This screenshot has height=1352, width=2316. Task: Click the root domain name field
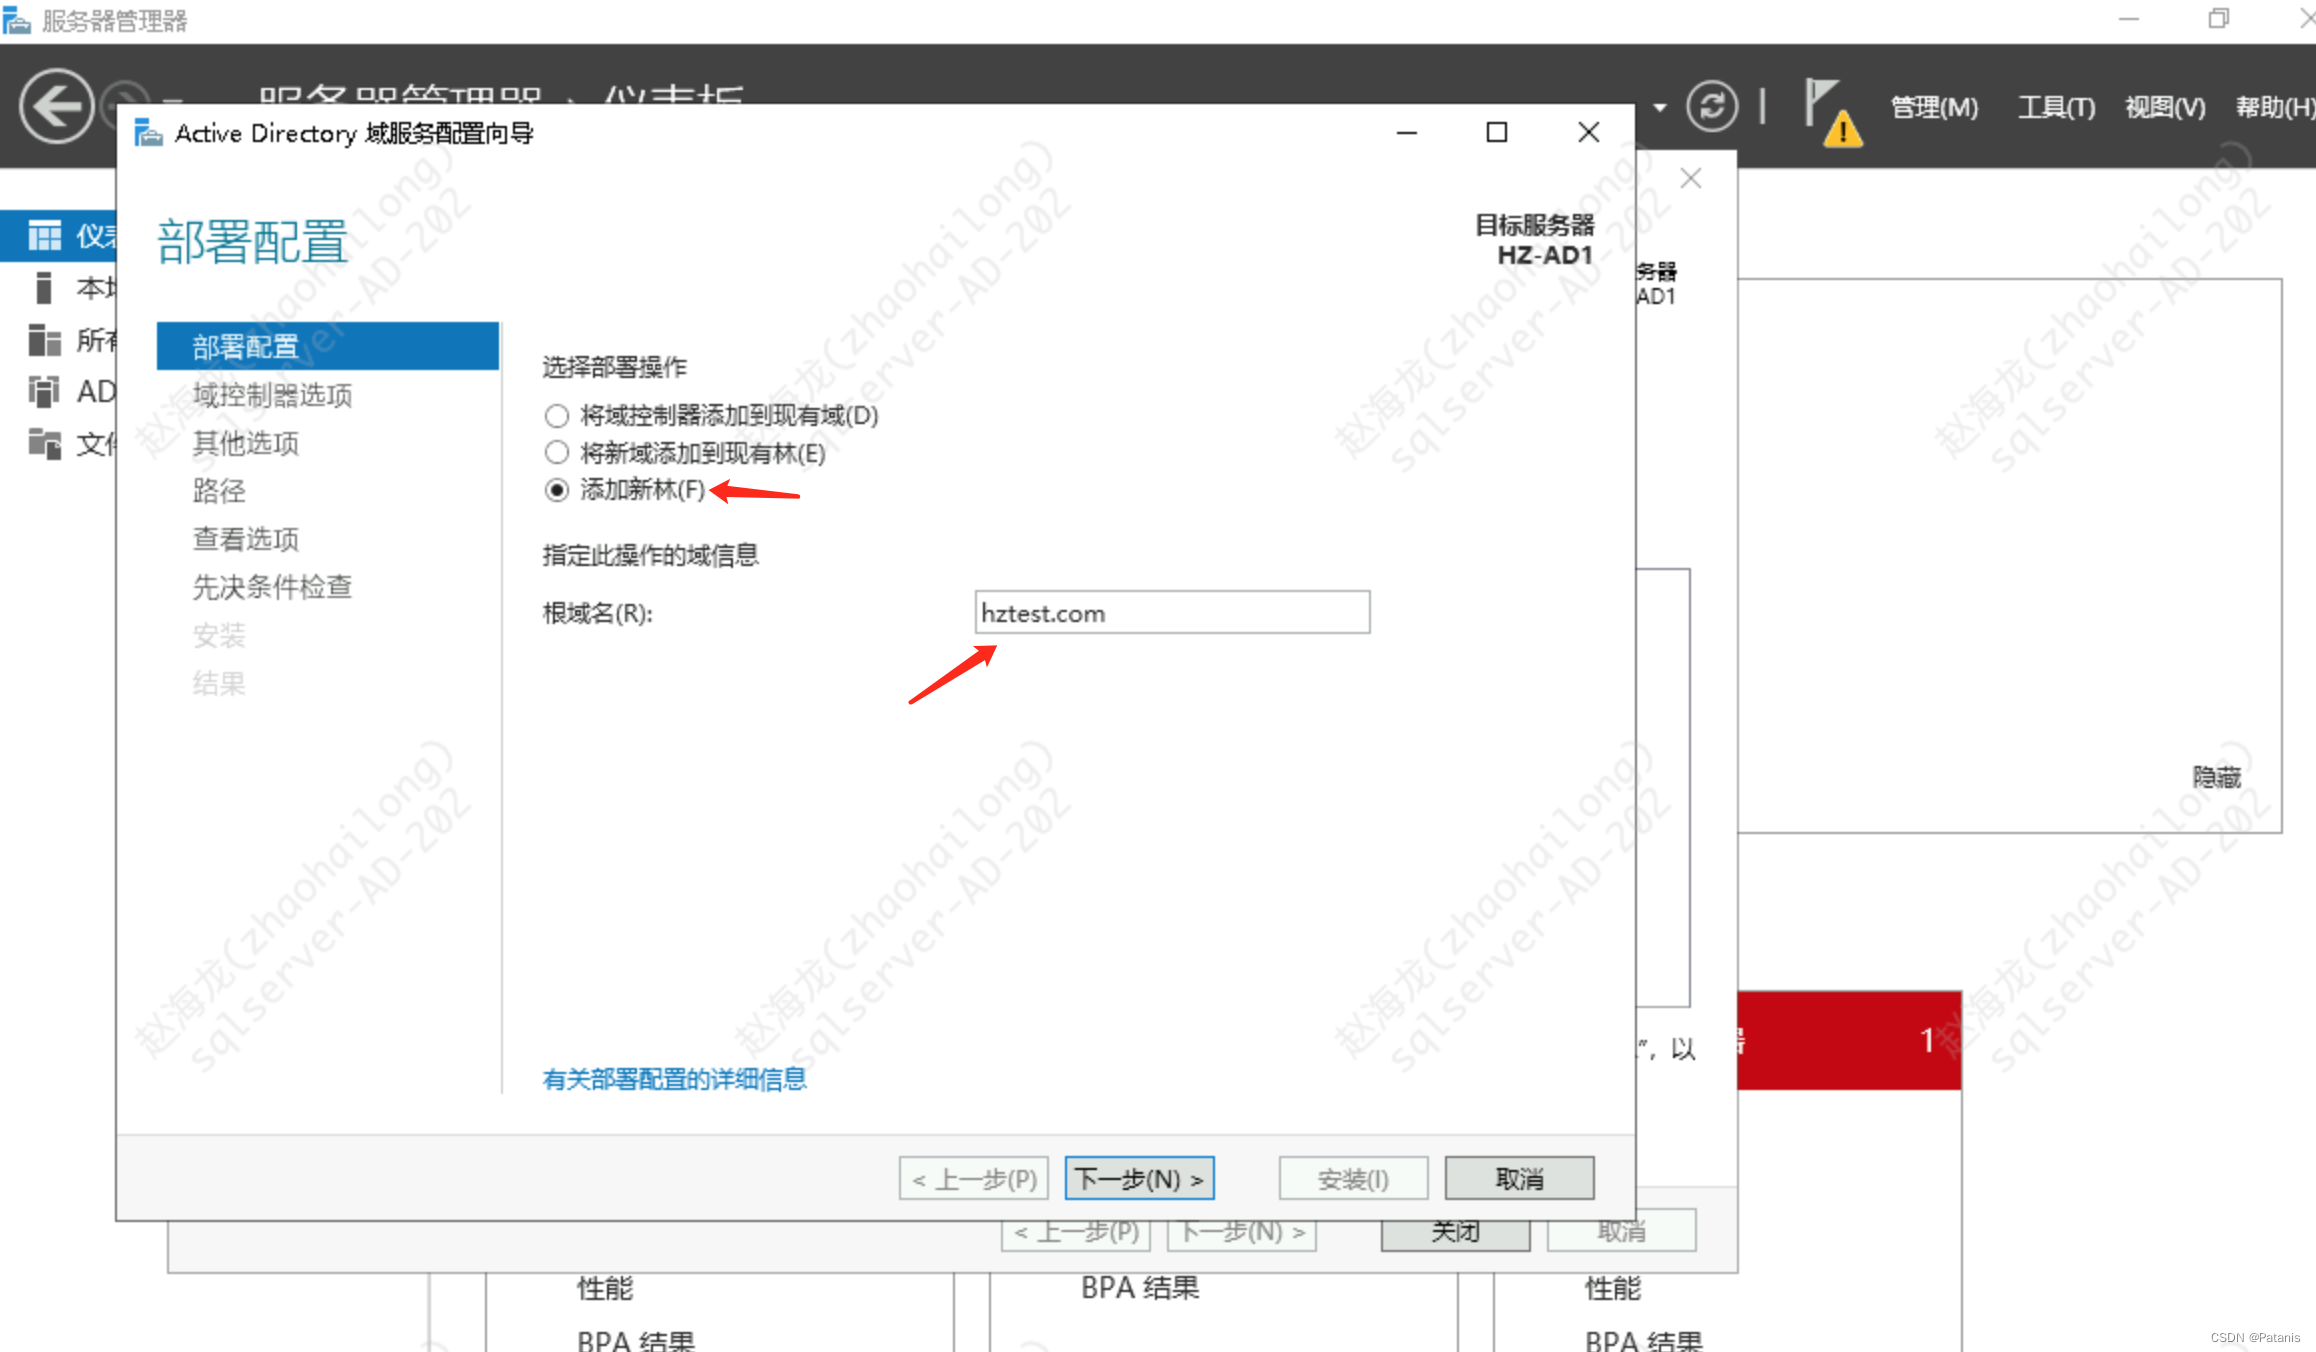click(1172, 613)
